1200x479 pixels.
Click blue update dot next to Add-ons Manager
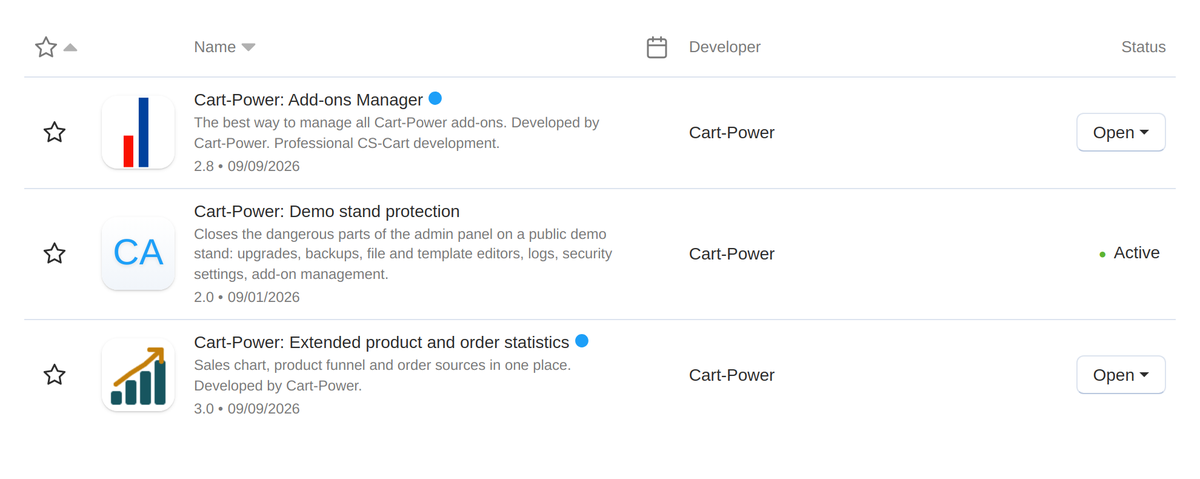click(x=435, y=98)
